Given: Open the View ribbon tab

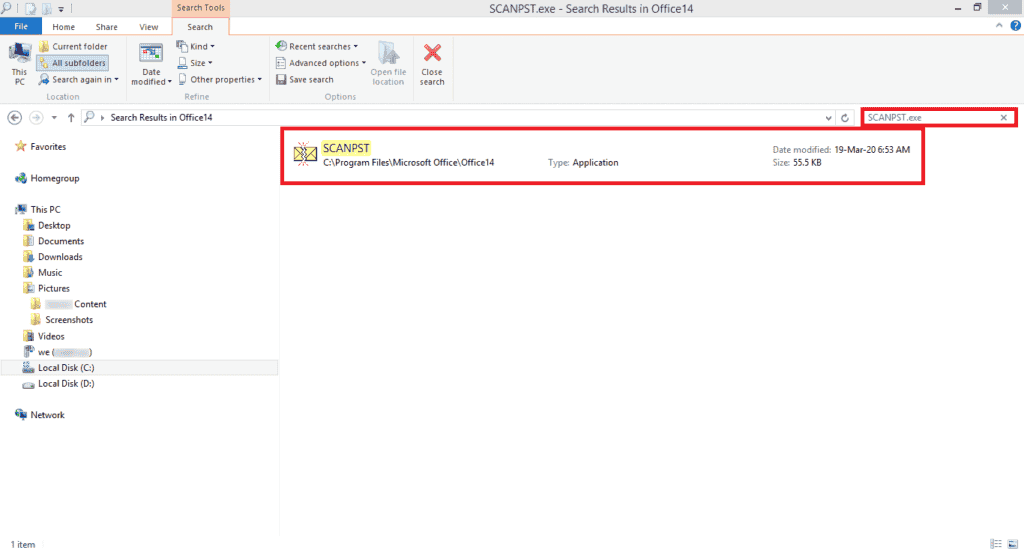Looking at the screenshot, I should pos(148,27).
